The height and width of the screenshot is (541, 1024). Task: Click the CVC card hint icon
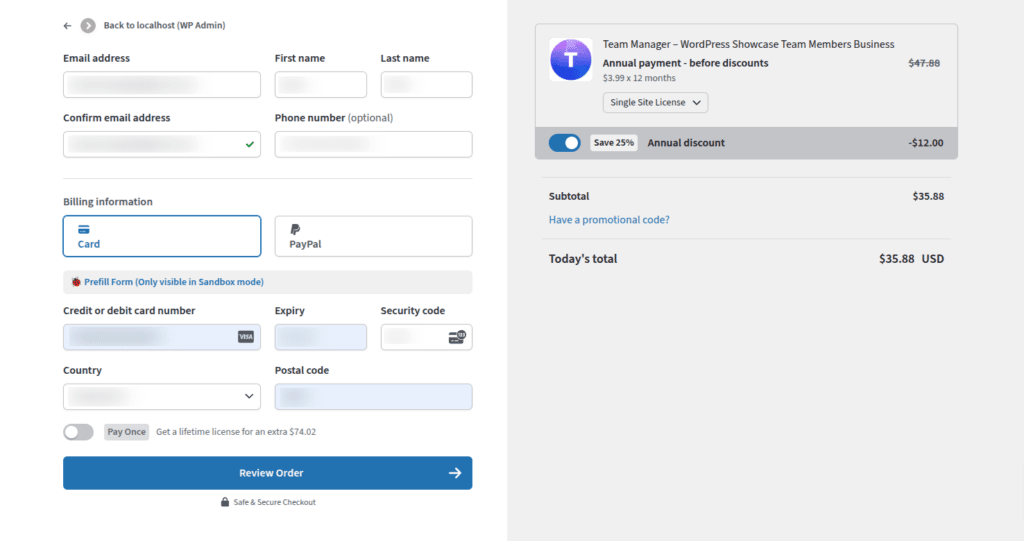(x=457, y=337)
